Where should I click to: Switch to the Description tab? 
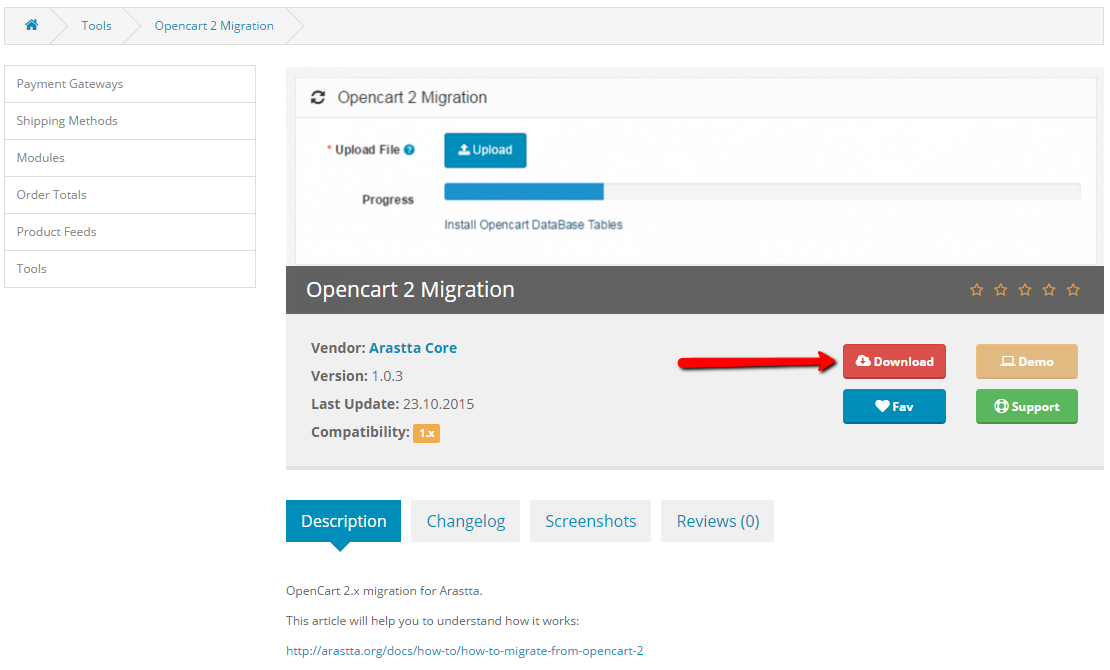coord(343,521)
